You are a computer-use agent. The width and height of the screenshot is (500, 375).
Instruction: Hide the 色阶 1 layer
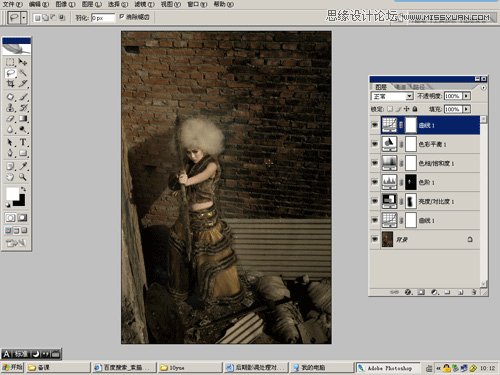tap(375, 182)
